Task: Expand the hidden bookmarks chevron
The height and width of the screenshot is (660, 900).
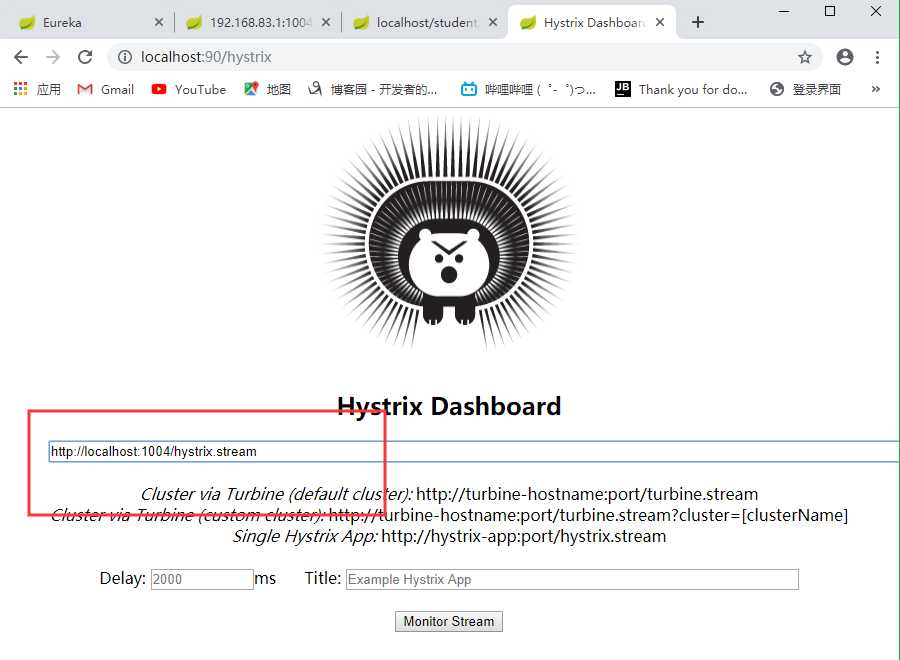Action: coord(875,89)
